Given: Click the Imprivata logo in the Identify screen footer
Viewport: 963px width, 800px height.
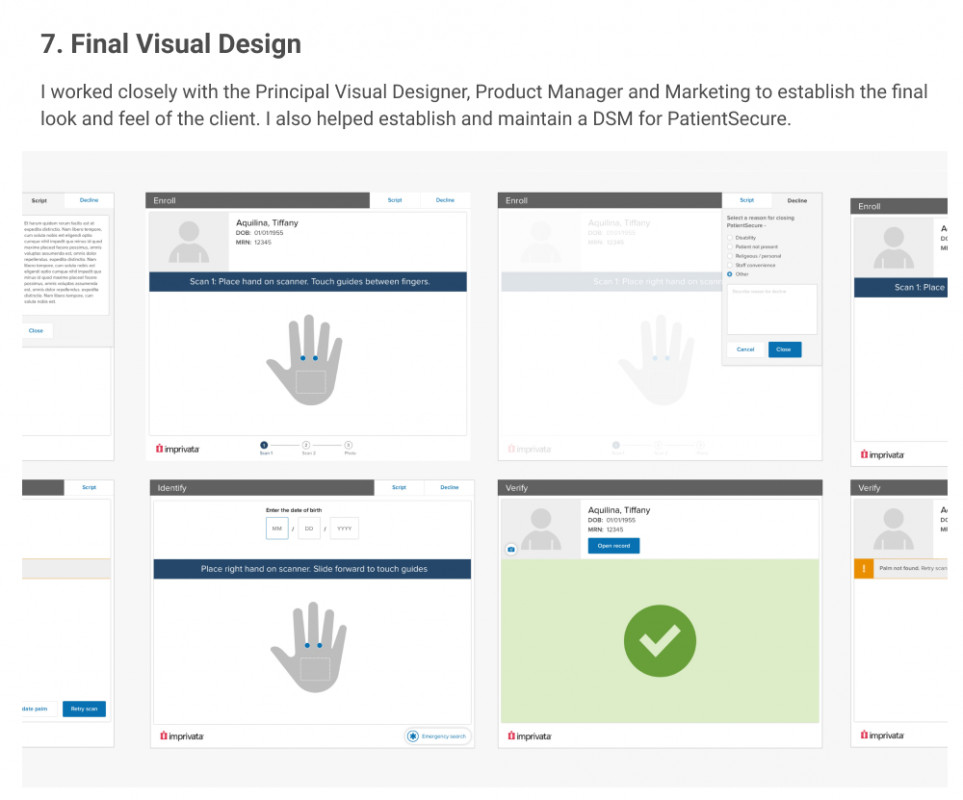Looking at the screenshot, I should pyautogui.click(x=181, y=736).
